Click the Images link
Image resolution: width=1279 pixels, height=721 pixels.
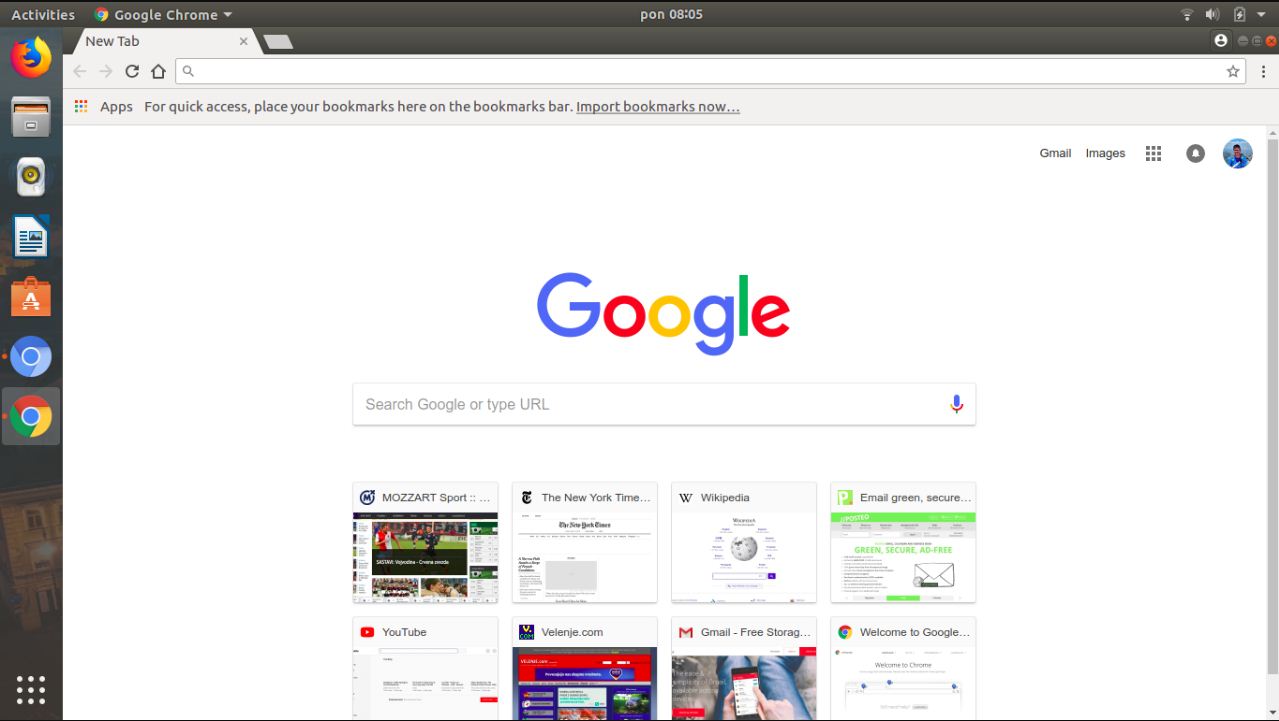point(1105,153)
